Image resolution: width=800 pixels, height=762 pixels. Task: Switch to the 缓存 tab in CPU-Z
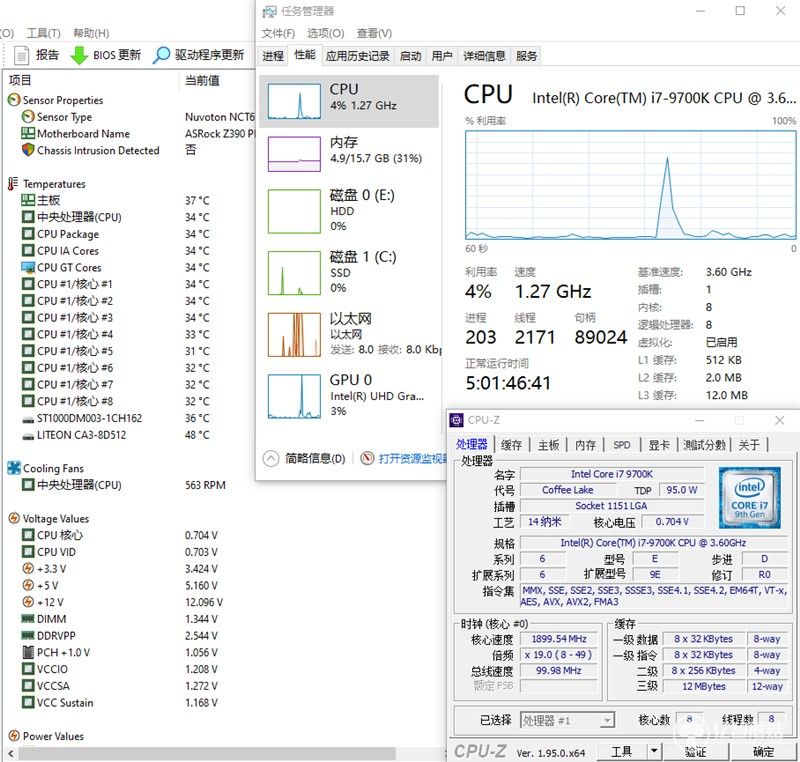coord(511,445)
